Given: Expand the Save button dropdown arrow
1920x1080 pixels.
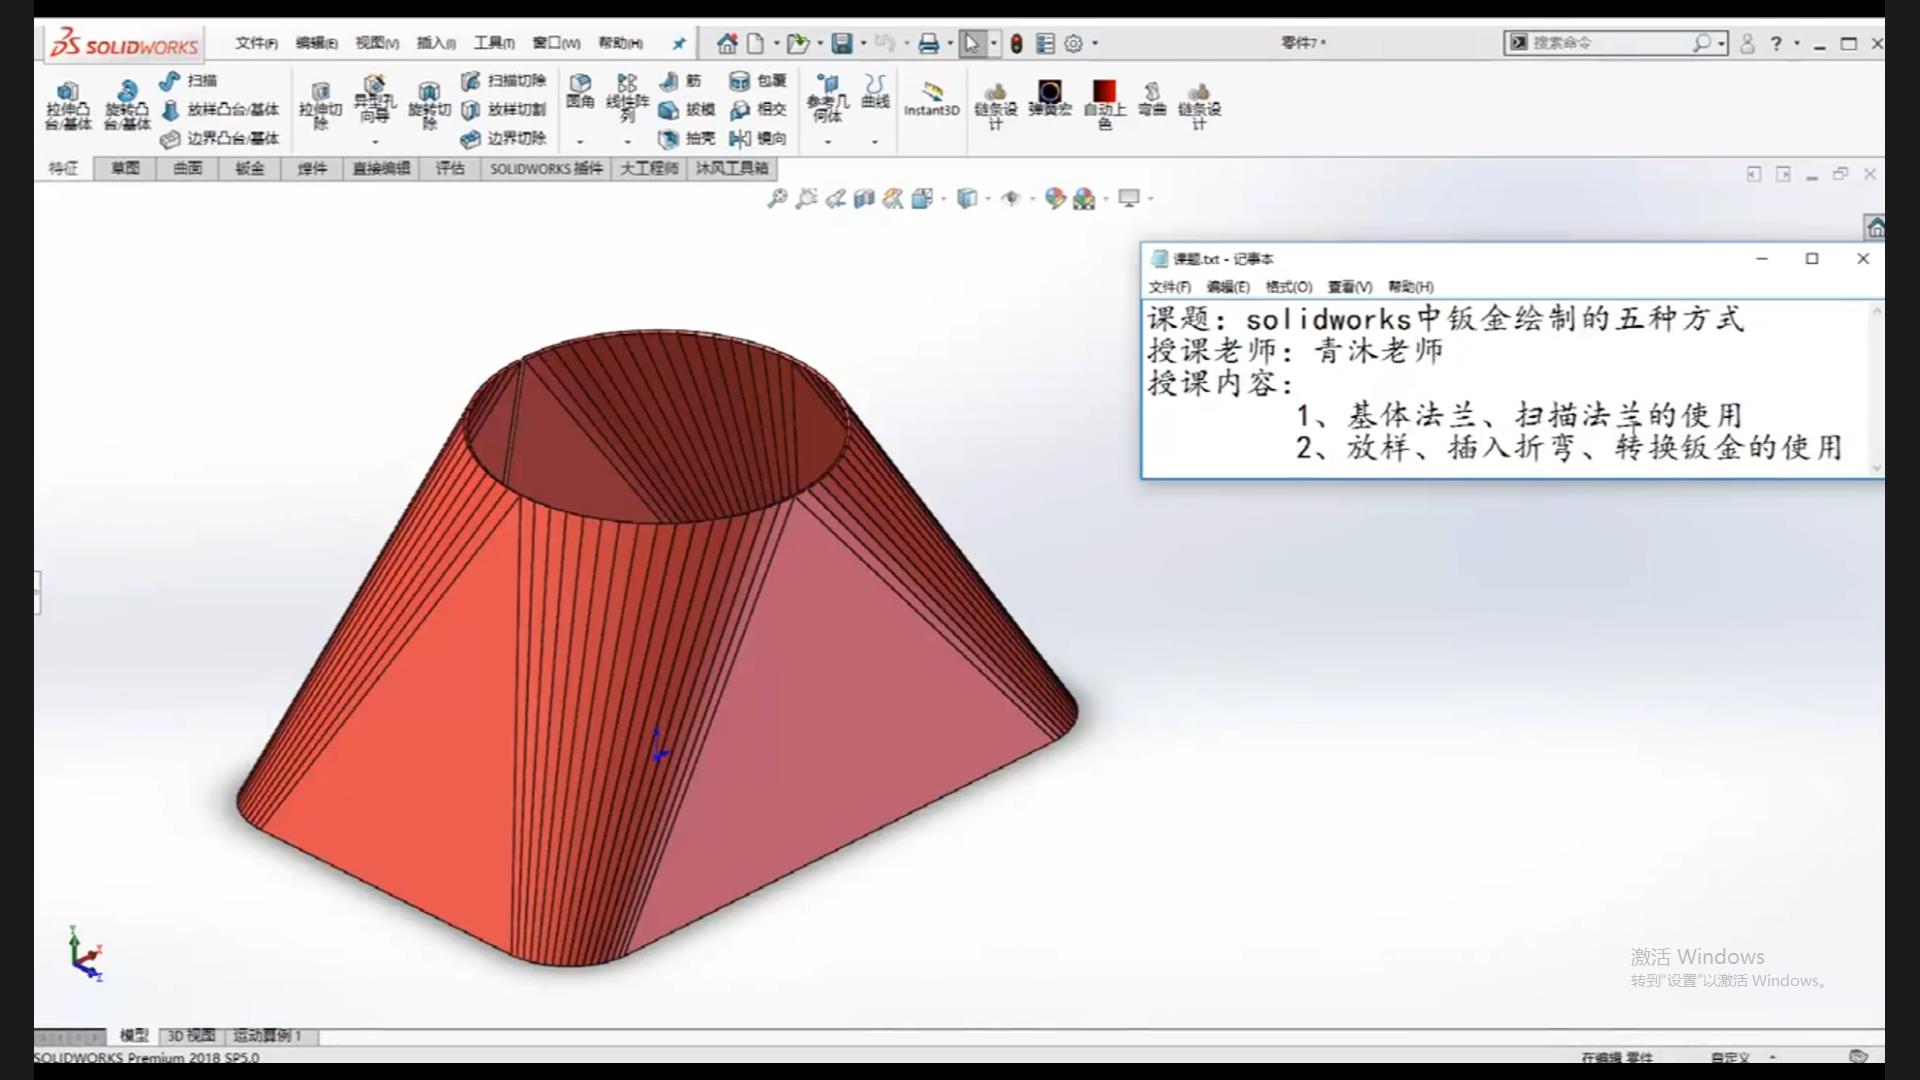Looking at the screenshot, I should [863, 43].
